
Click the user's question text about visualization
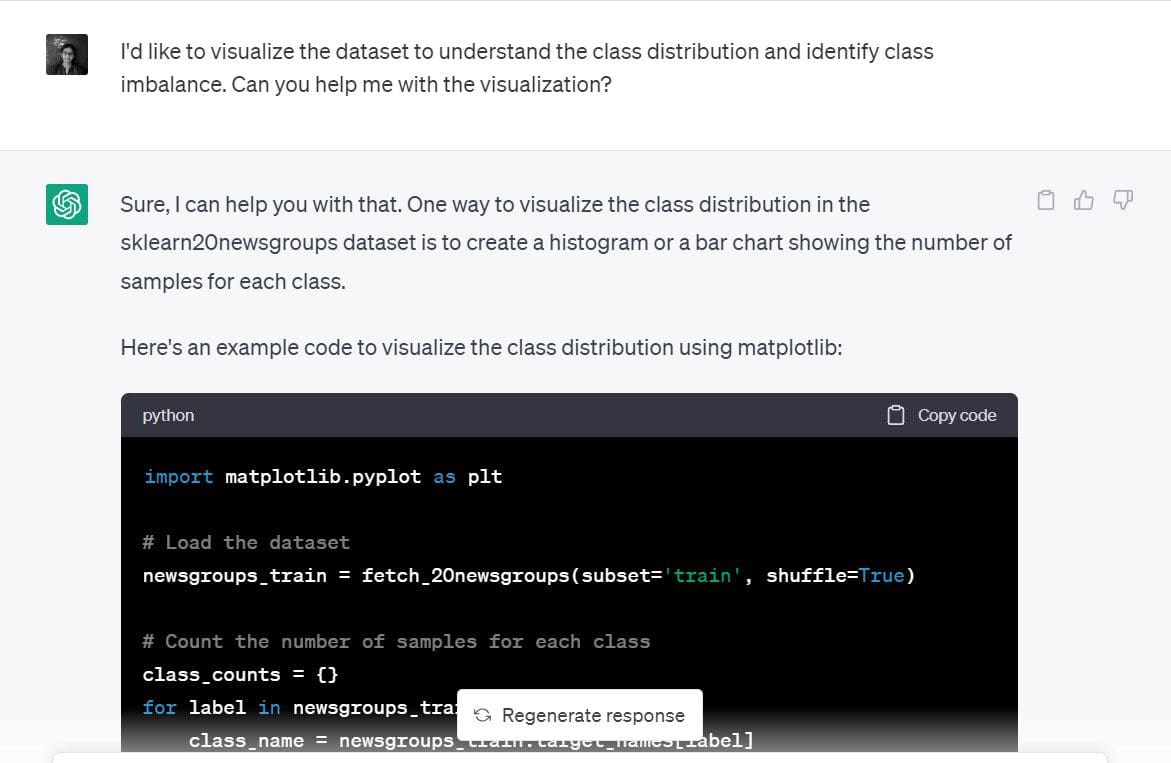[x=527, y=68]
